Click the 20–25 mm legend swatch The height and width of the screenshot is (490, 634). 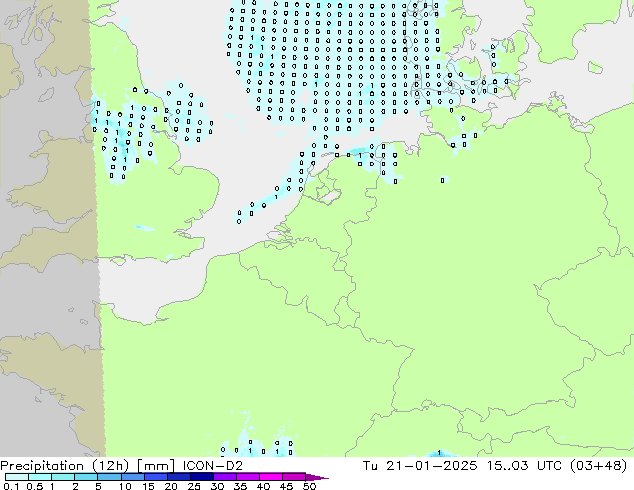pos(178,477)
